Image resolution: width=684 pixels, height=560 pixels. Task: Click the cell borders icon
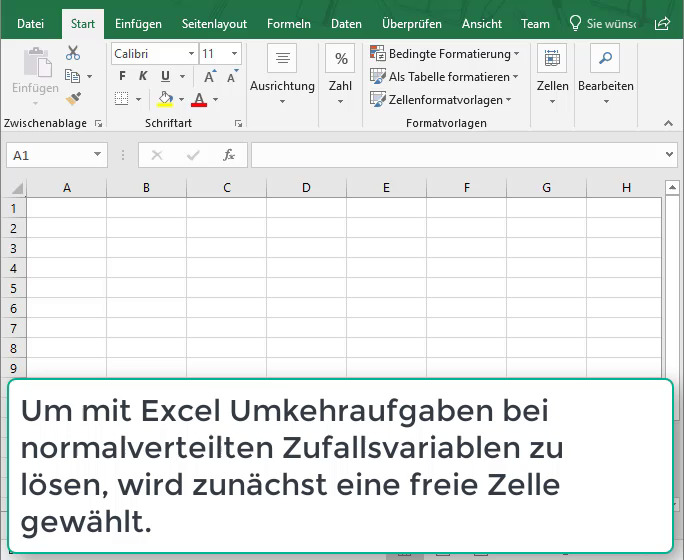[122, 99]
